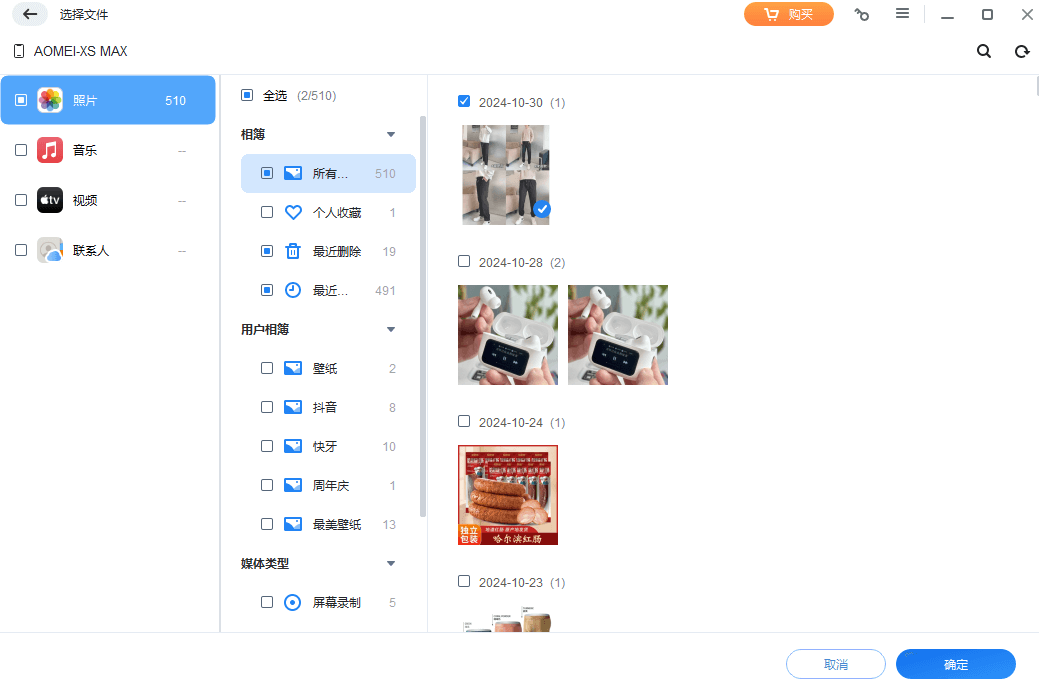Screen dimensions: 1039x688
Task: Refresh the file list
Action: point(1021,51)
